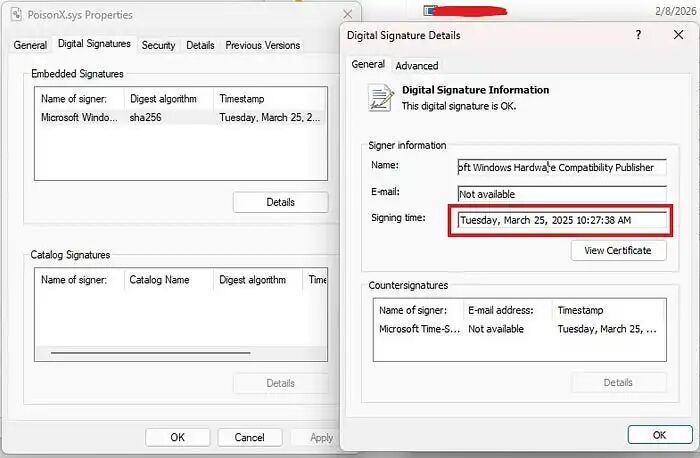Open the Details tab in Properties window
This screenshot has width=700, height=458.
[200, 45]
